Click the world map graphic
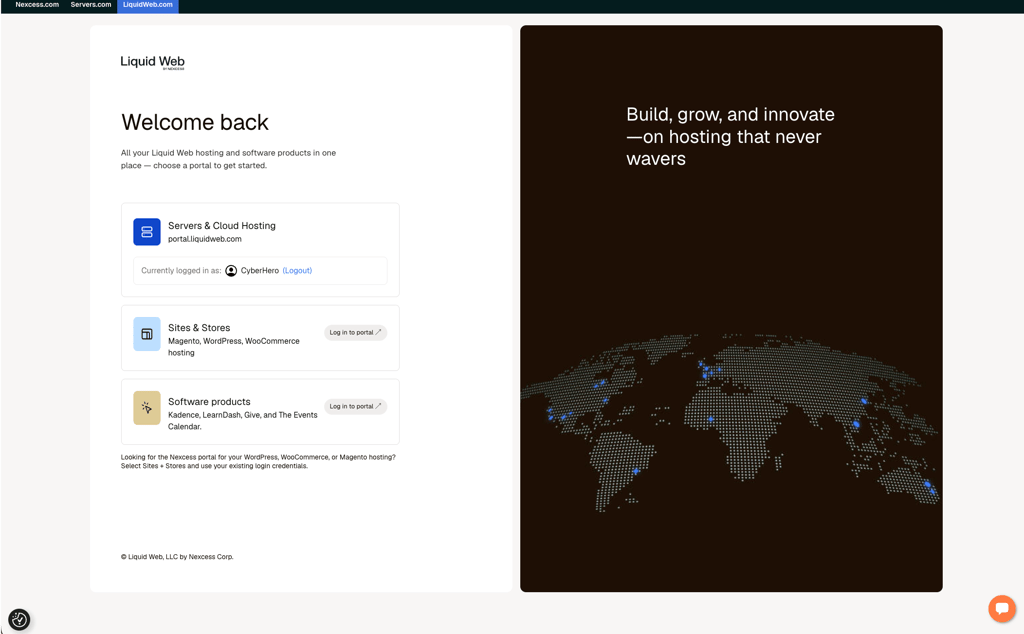 pyautogui.click(x=731, y=421)
